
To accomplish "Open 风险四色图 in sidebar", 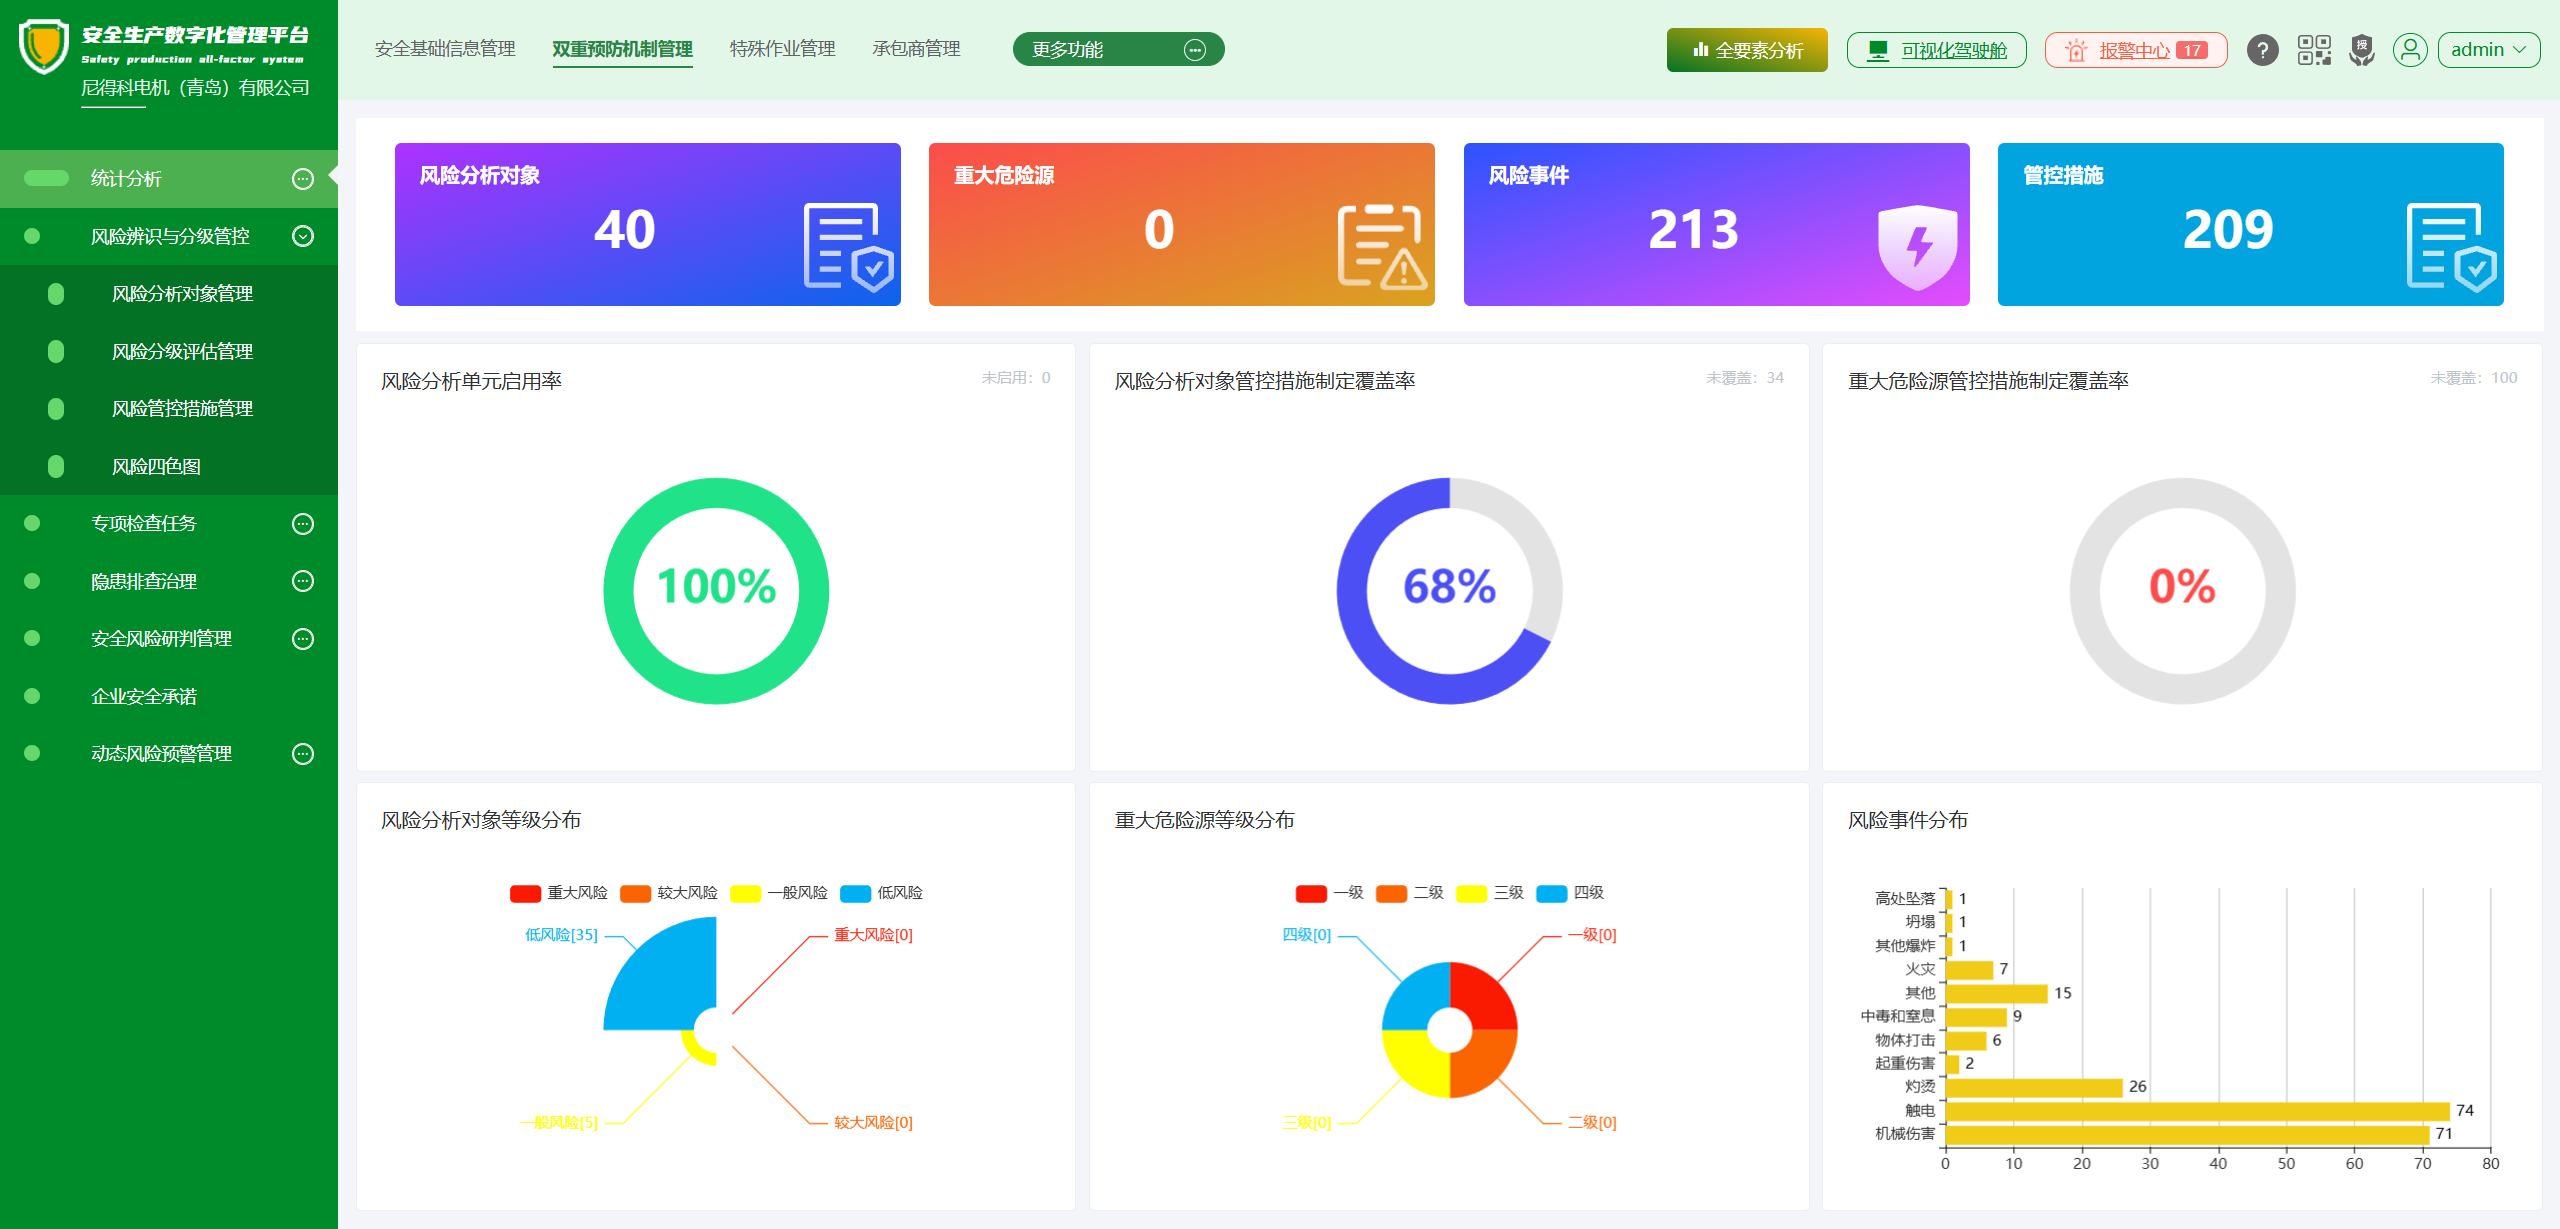I will [156, 467].
